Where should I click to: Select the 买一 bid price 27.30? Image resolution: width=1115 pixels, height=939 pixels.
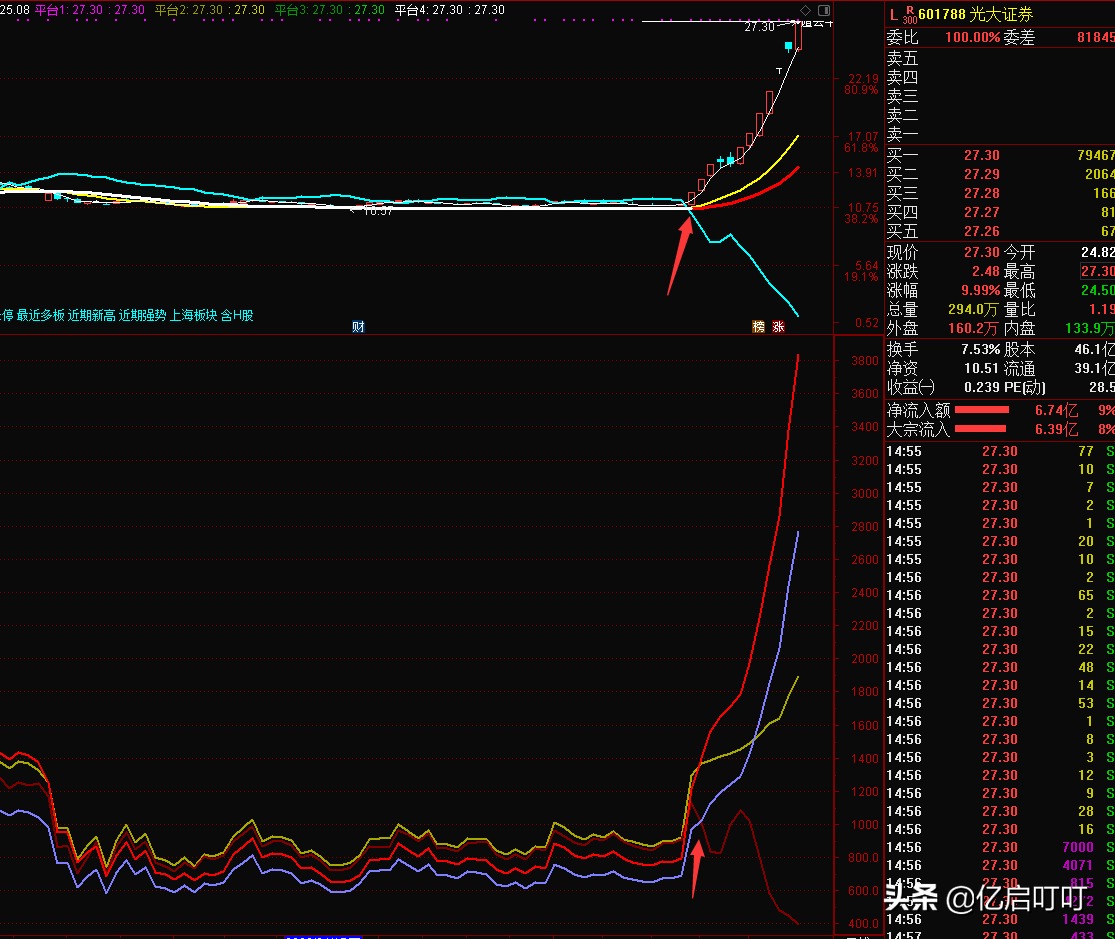click(981, 155)
